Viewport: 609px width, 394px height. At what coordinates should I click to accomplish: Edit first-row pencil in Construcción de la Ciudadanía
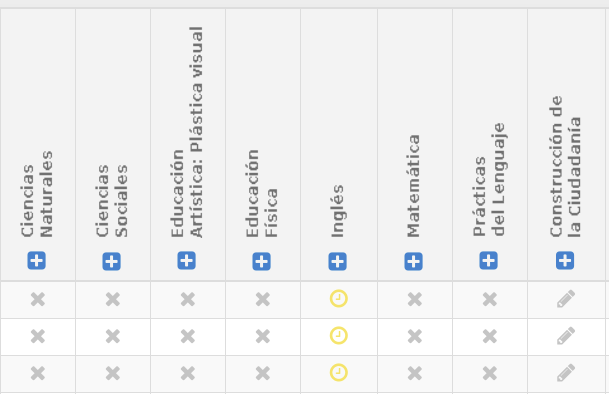(566, 299)
